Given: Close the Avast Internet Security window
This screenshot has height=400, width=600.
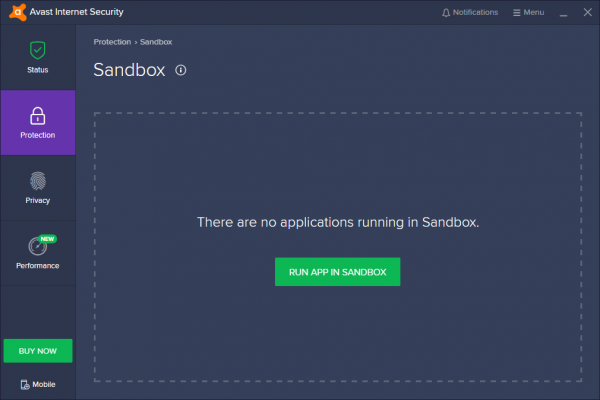Looking at the screenshot, I should tap(586, 13).
